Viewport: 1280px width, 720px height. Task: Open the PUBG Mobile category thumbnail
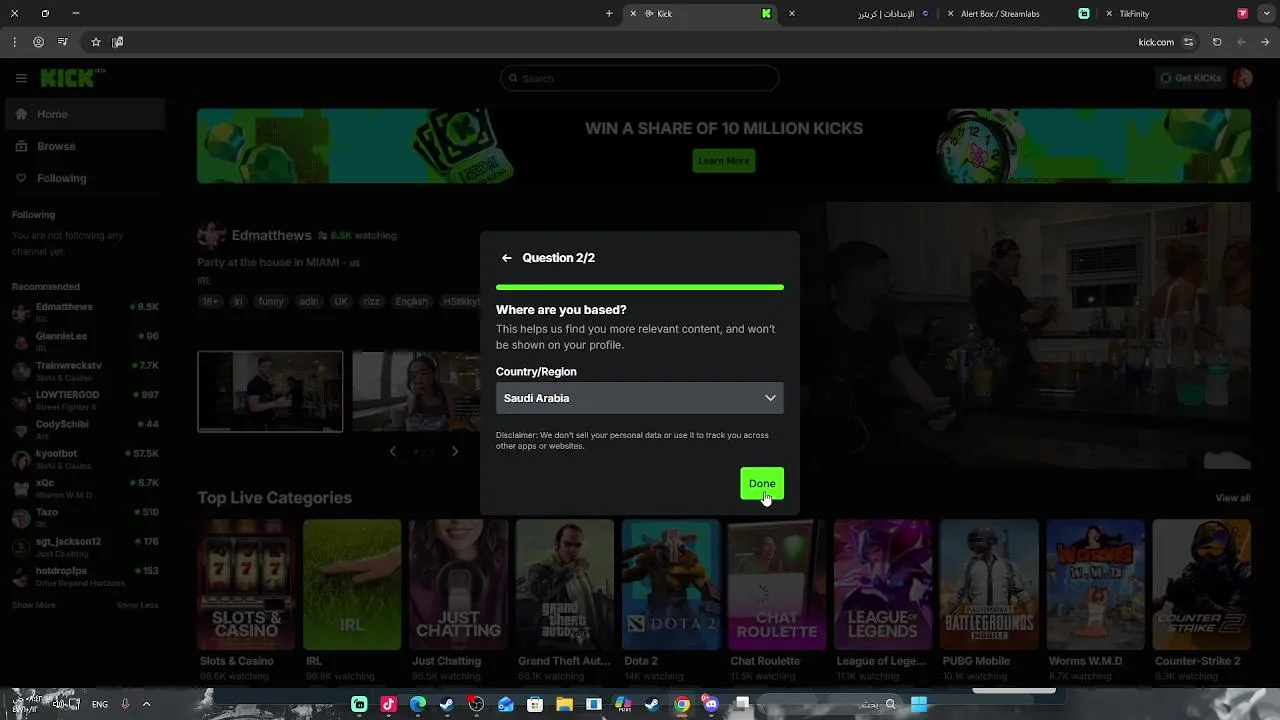coord(989,584)
